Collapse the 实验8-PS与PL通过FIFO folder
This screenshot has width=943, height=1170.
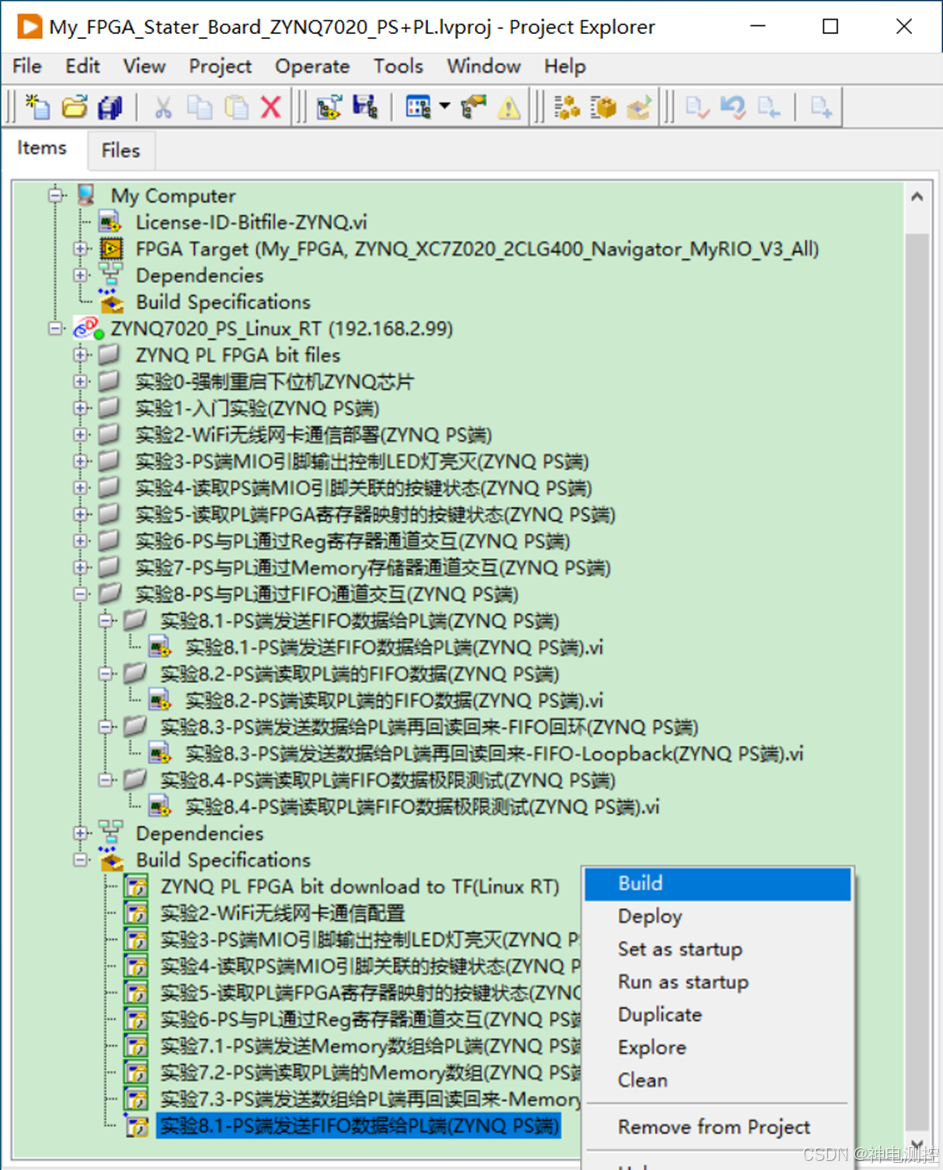[x=81, y=594]
